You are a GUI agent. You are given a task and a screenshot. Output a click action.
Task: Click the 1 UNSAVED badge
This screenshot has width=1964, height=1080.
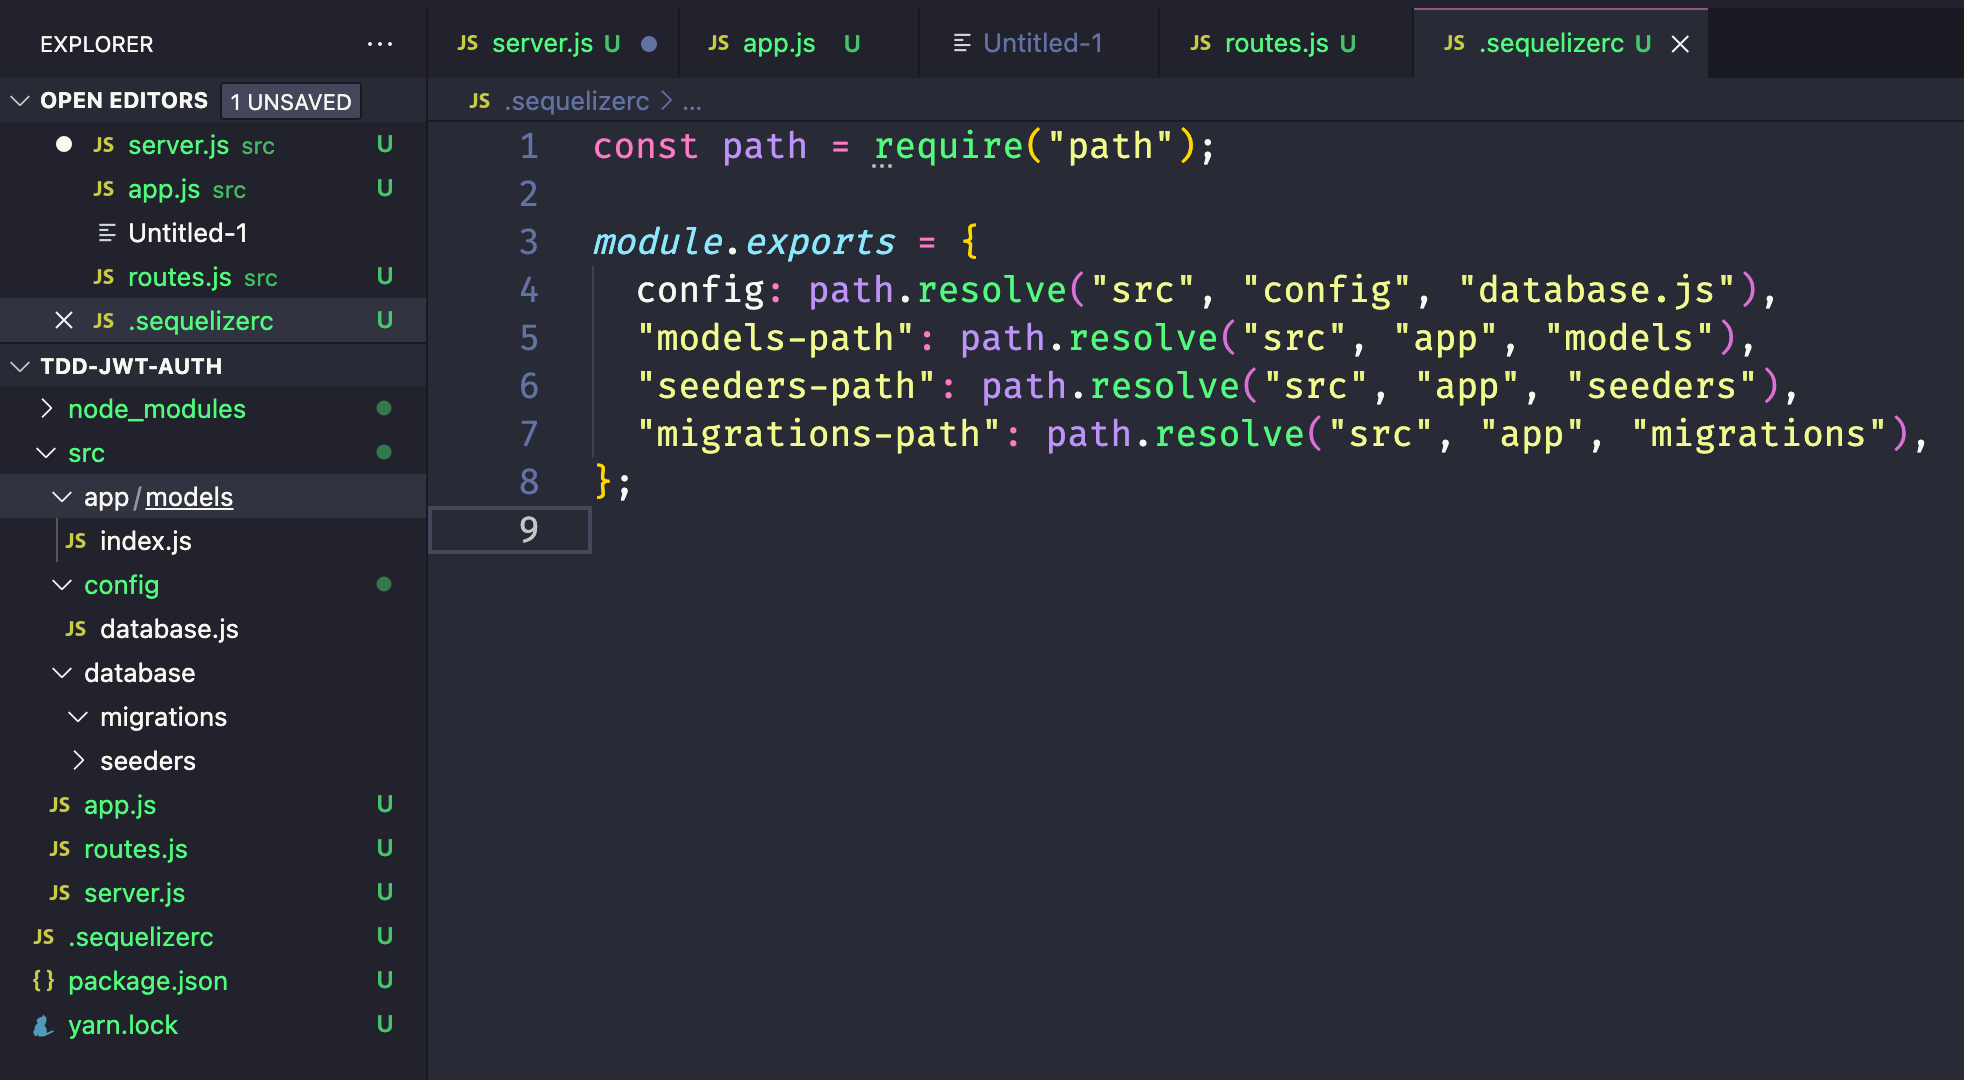click(x=290, y=100)
